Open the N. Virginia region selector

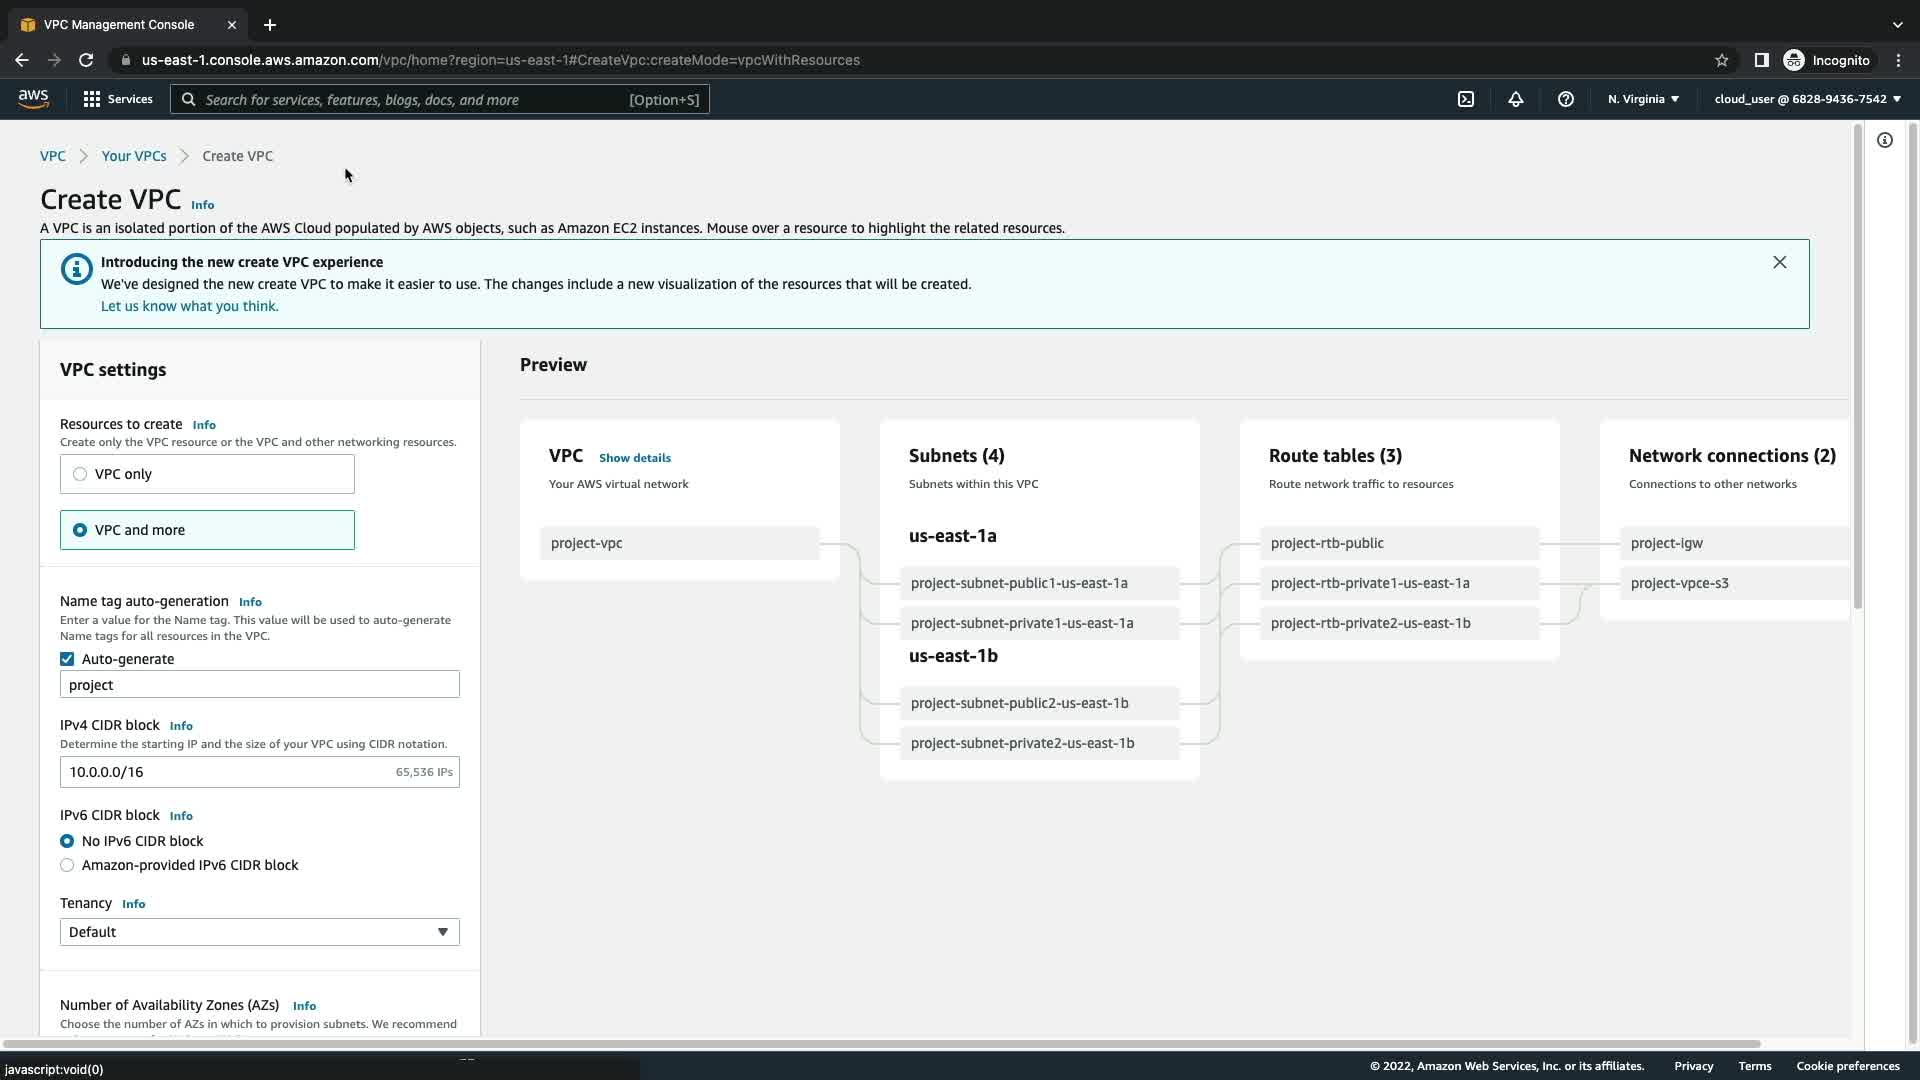(1642, 99)
